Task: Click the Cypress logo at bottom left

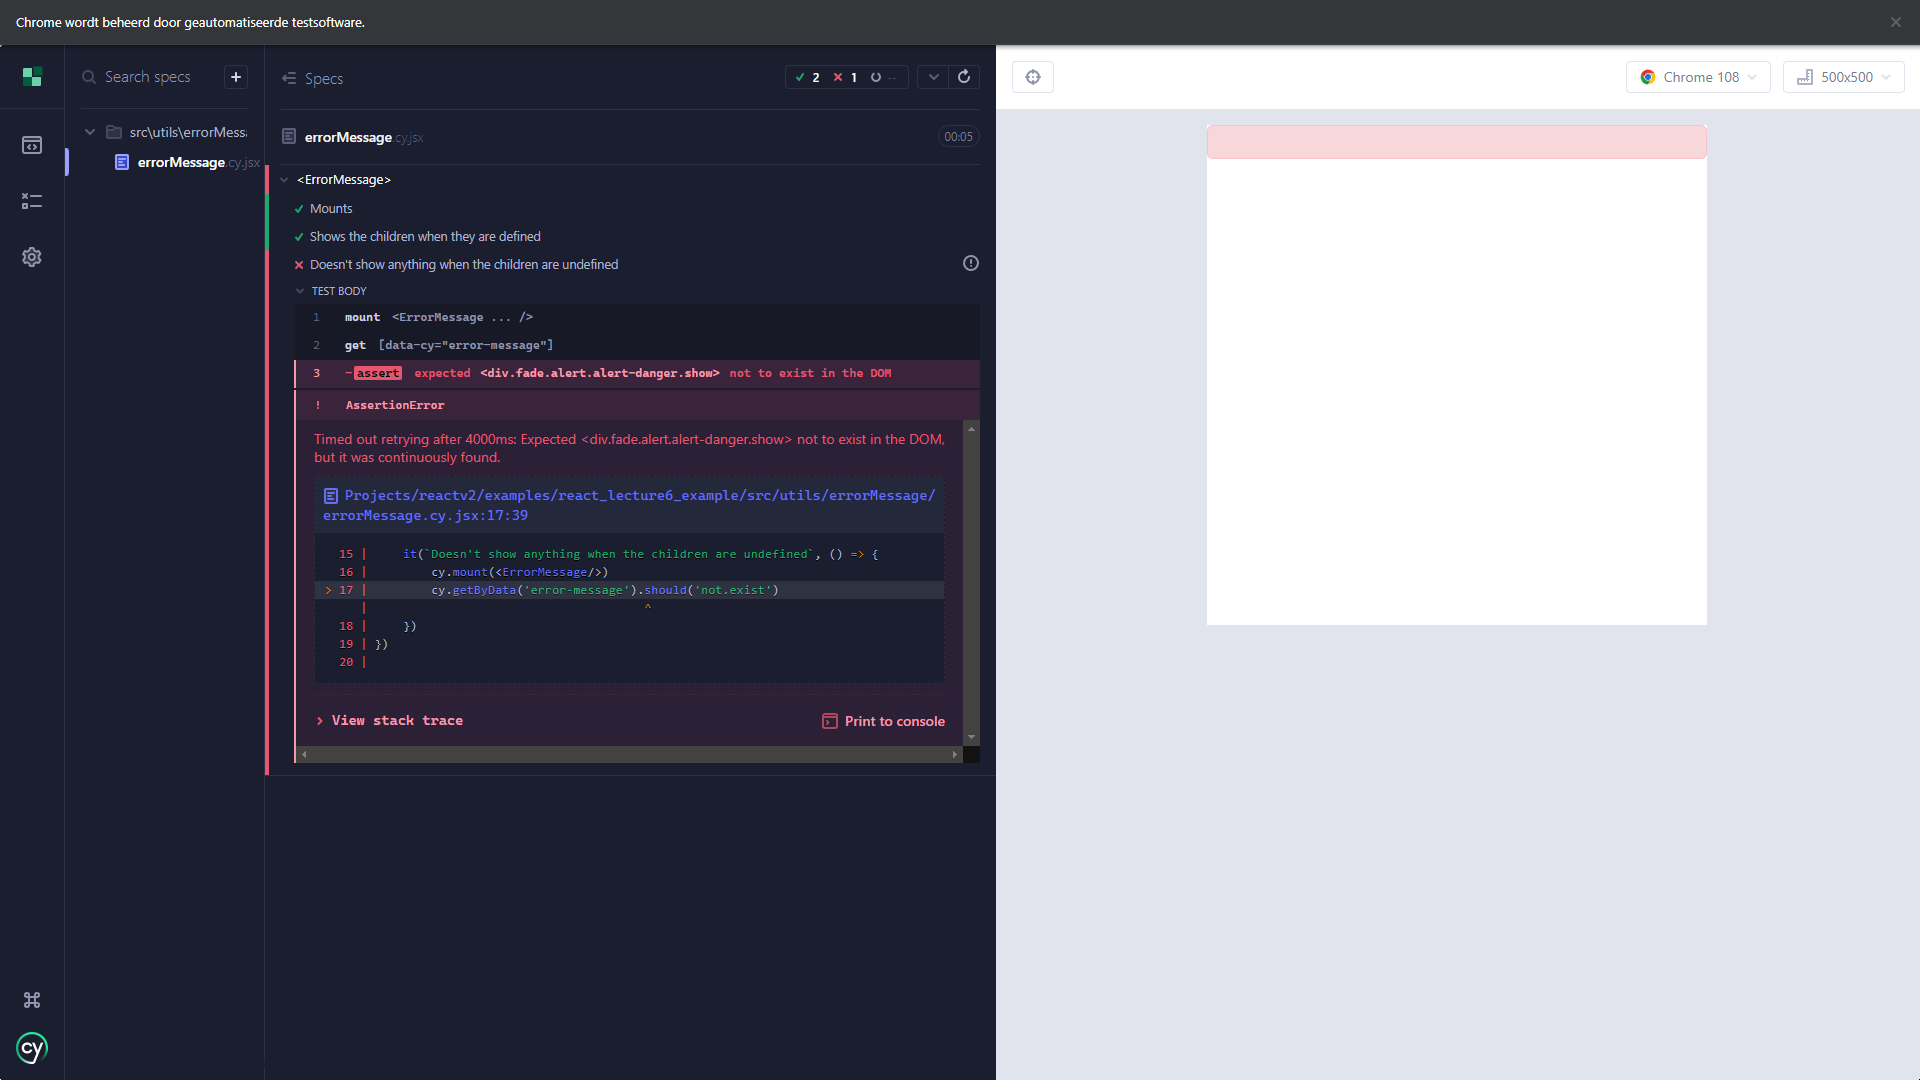Action: click(x=32, y=1048)
